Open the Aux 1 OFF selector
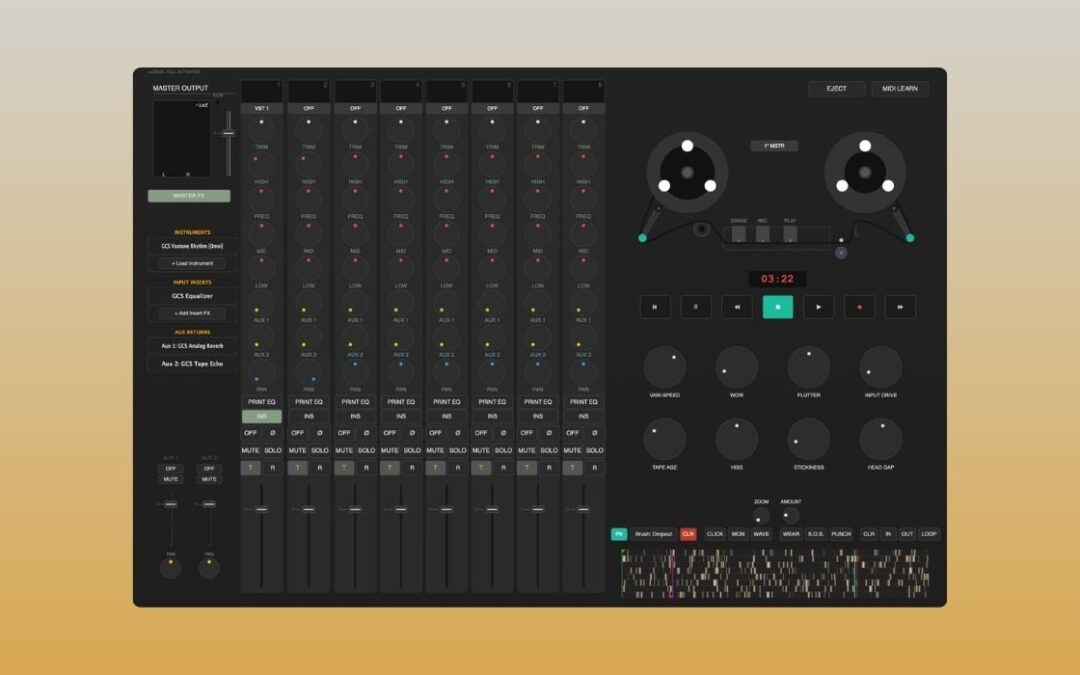 (171, 468)
